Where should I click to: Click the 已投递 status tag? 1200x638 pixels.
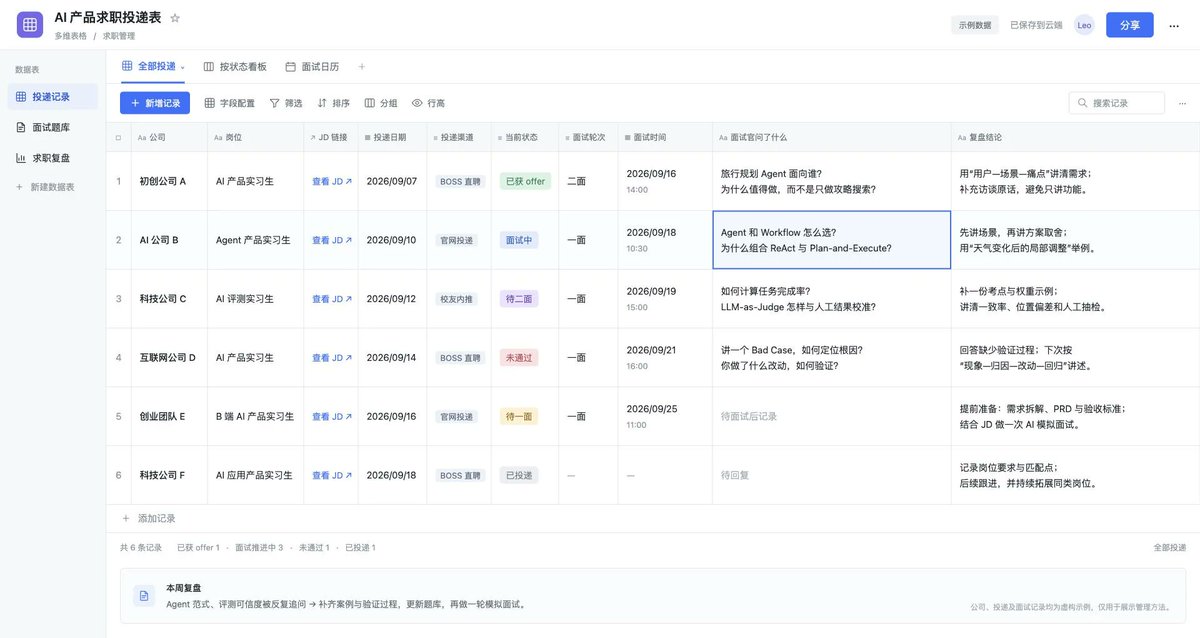(x=519, y=475)
